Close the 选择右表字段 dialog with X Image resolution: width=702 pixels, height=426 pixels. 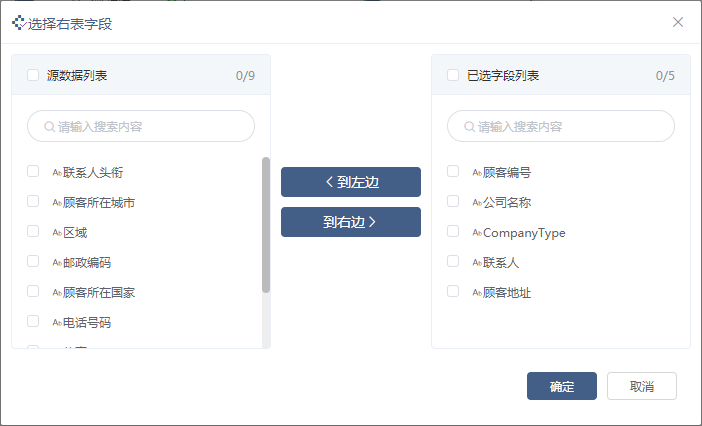pyautogui.click(x=678, y=22)
